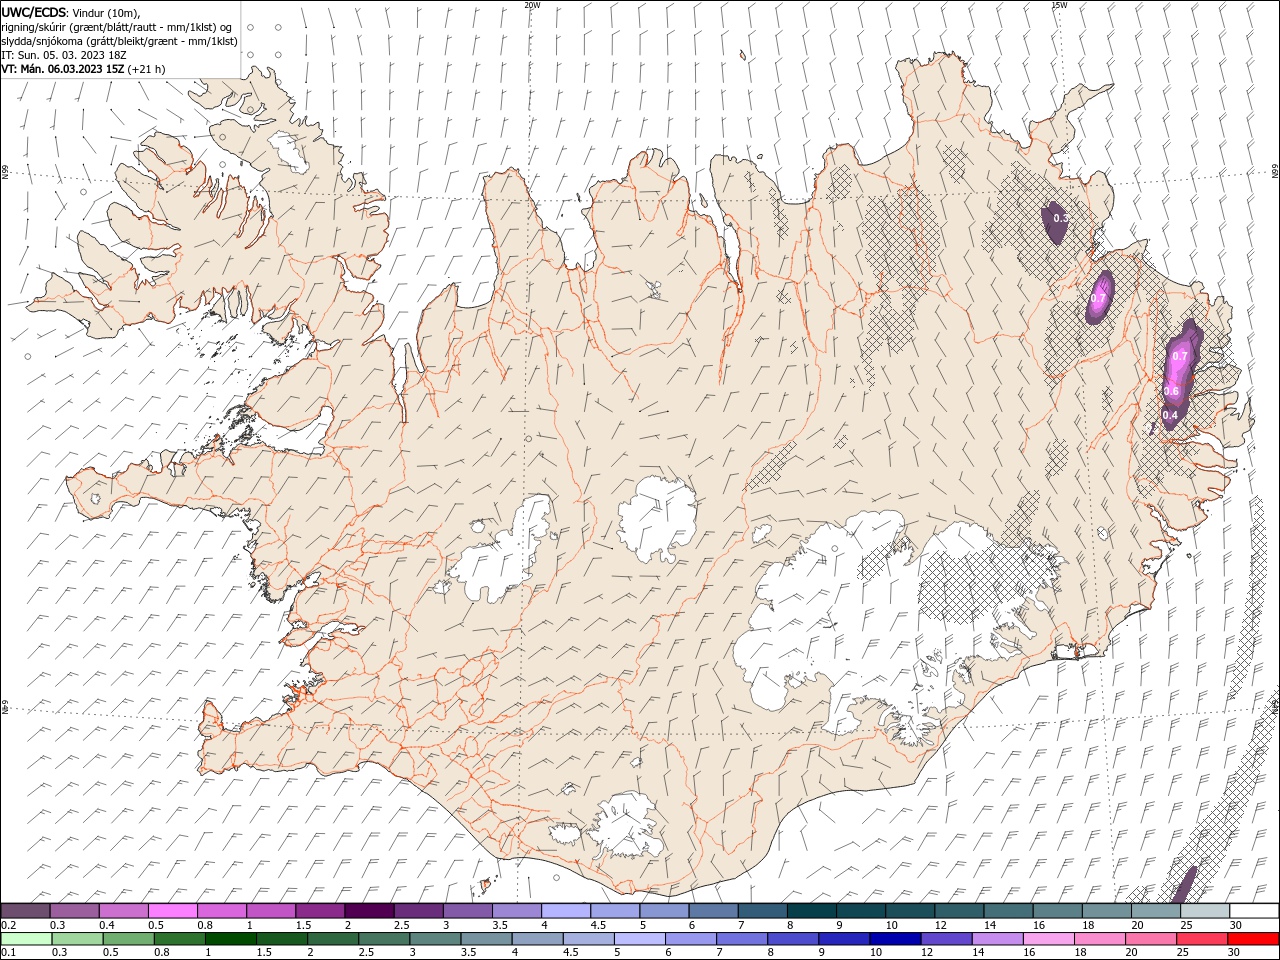Select the white 30 swatch in upper legend
Viewport: 1280px width, 960px height.
pos(1254,911)
